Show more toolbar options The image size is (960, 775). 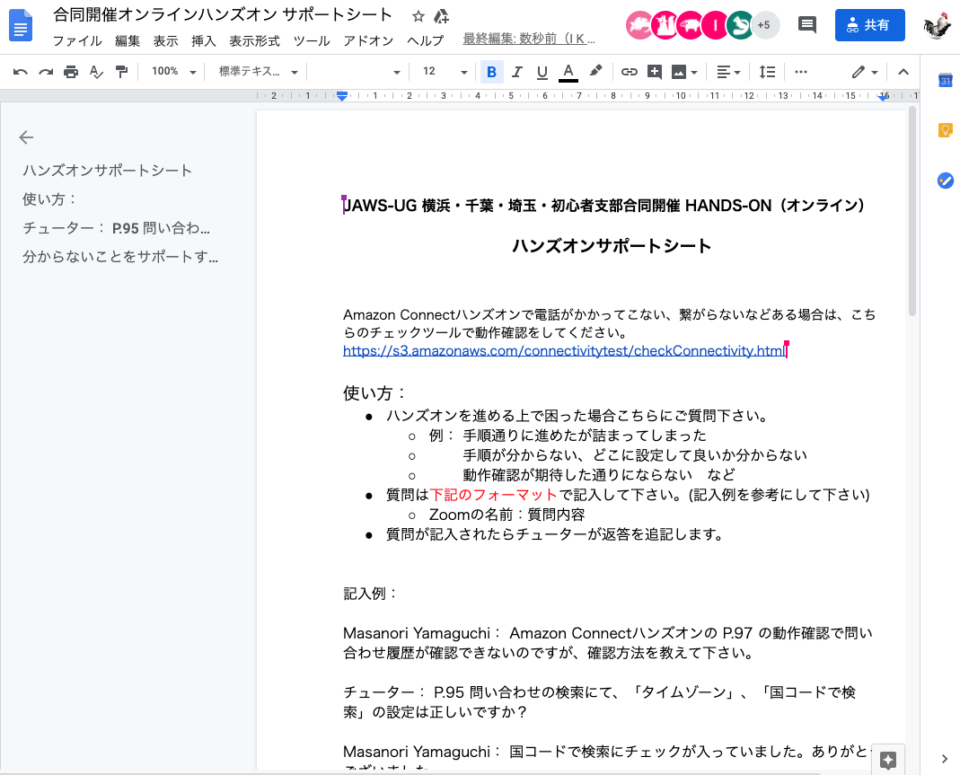(x=801, y=72)
